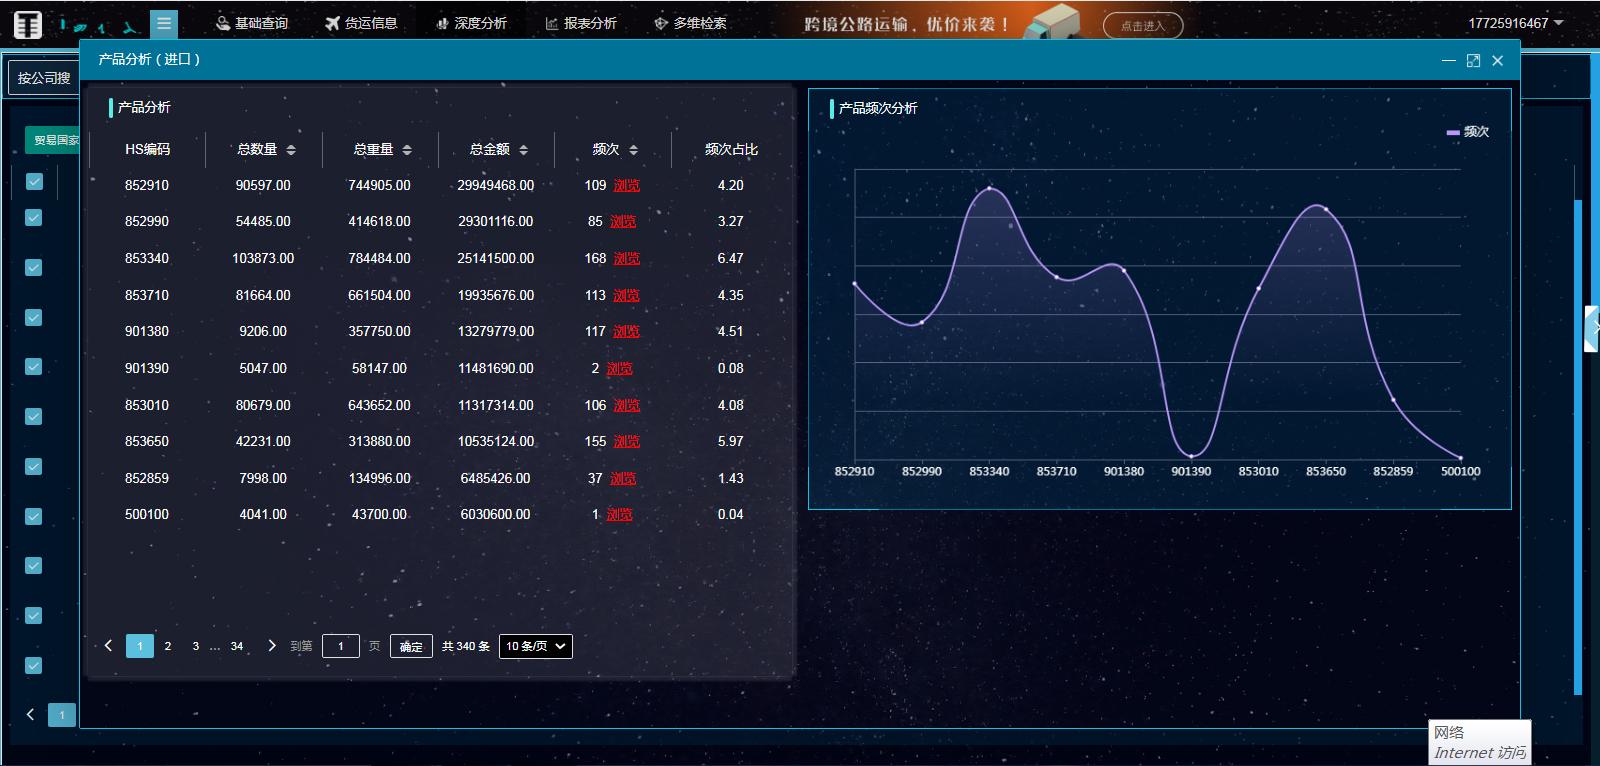This screenshot has height=766, width=1600.
Task: Open 浏览 link for HS code 853010
Action: 627,406
